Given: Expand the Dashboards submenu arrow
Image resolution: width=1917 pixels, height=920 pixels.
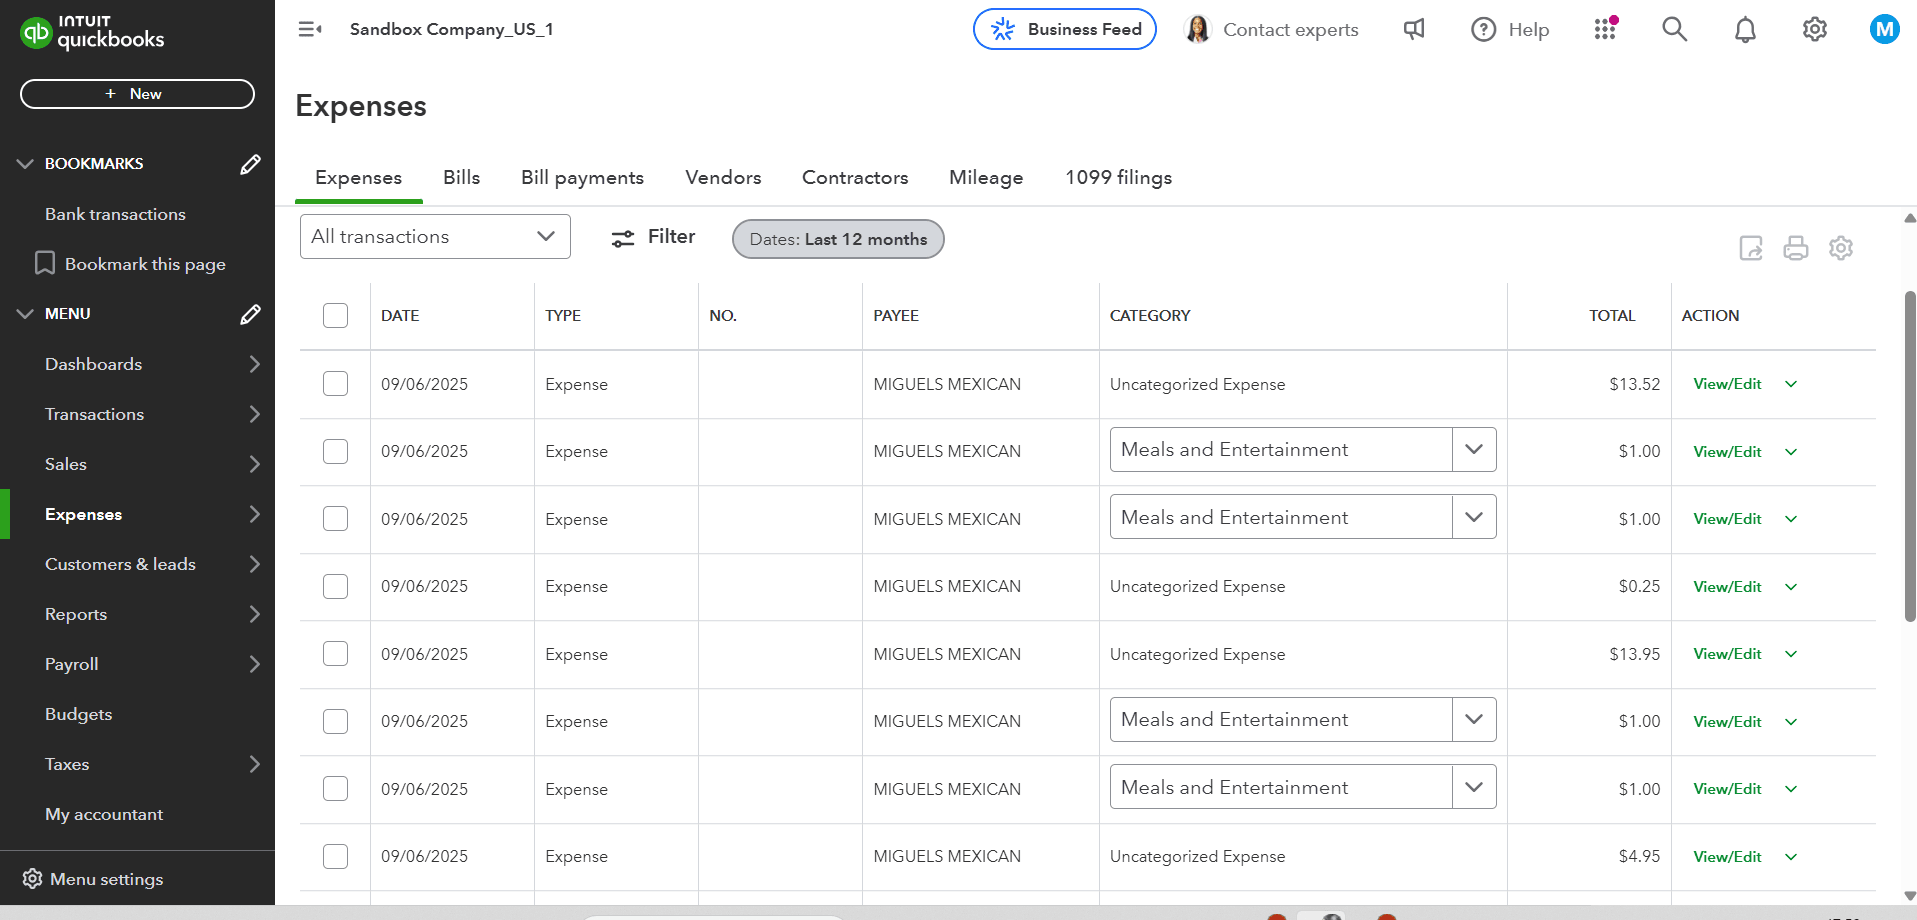Looking at the screenshot, I should pos(254,364).
